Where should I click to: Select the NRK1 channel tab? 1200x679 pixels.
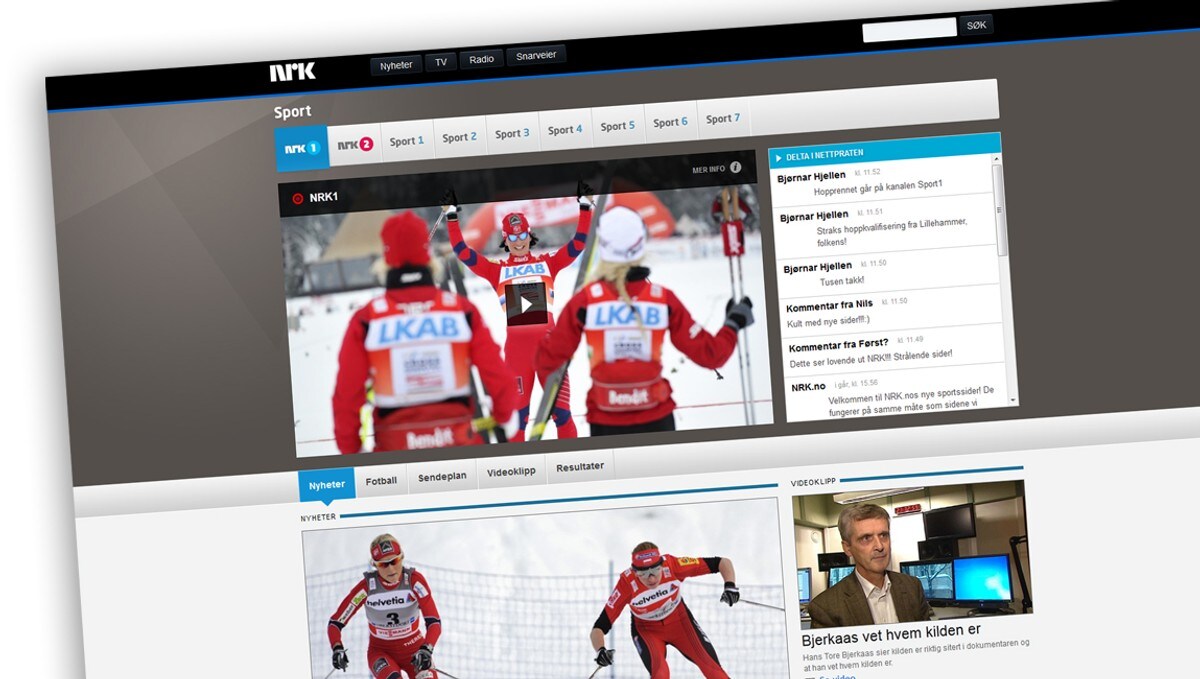301,148
